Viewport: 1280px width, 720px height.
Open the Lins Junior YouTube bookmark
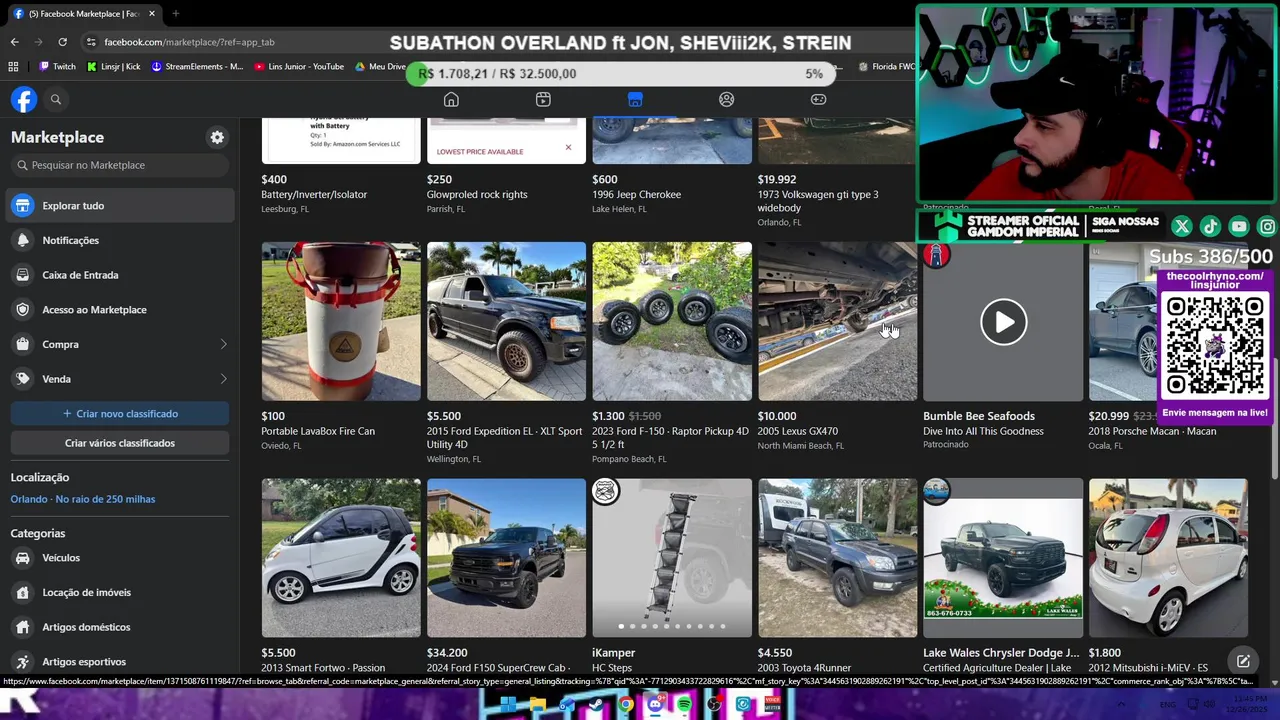pos(299,67)
